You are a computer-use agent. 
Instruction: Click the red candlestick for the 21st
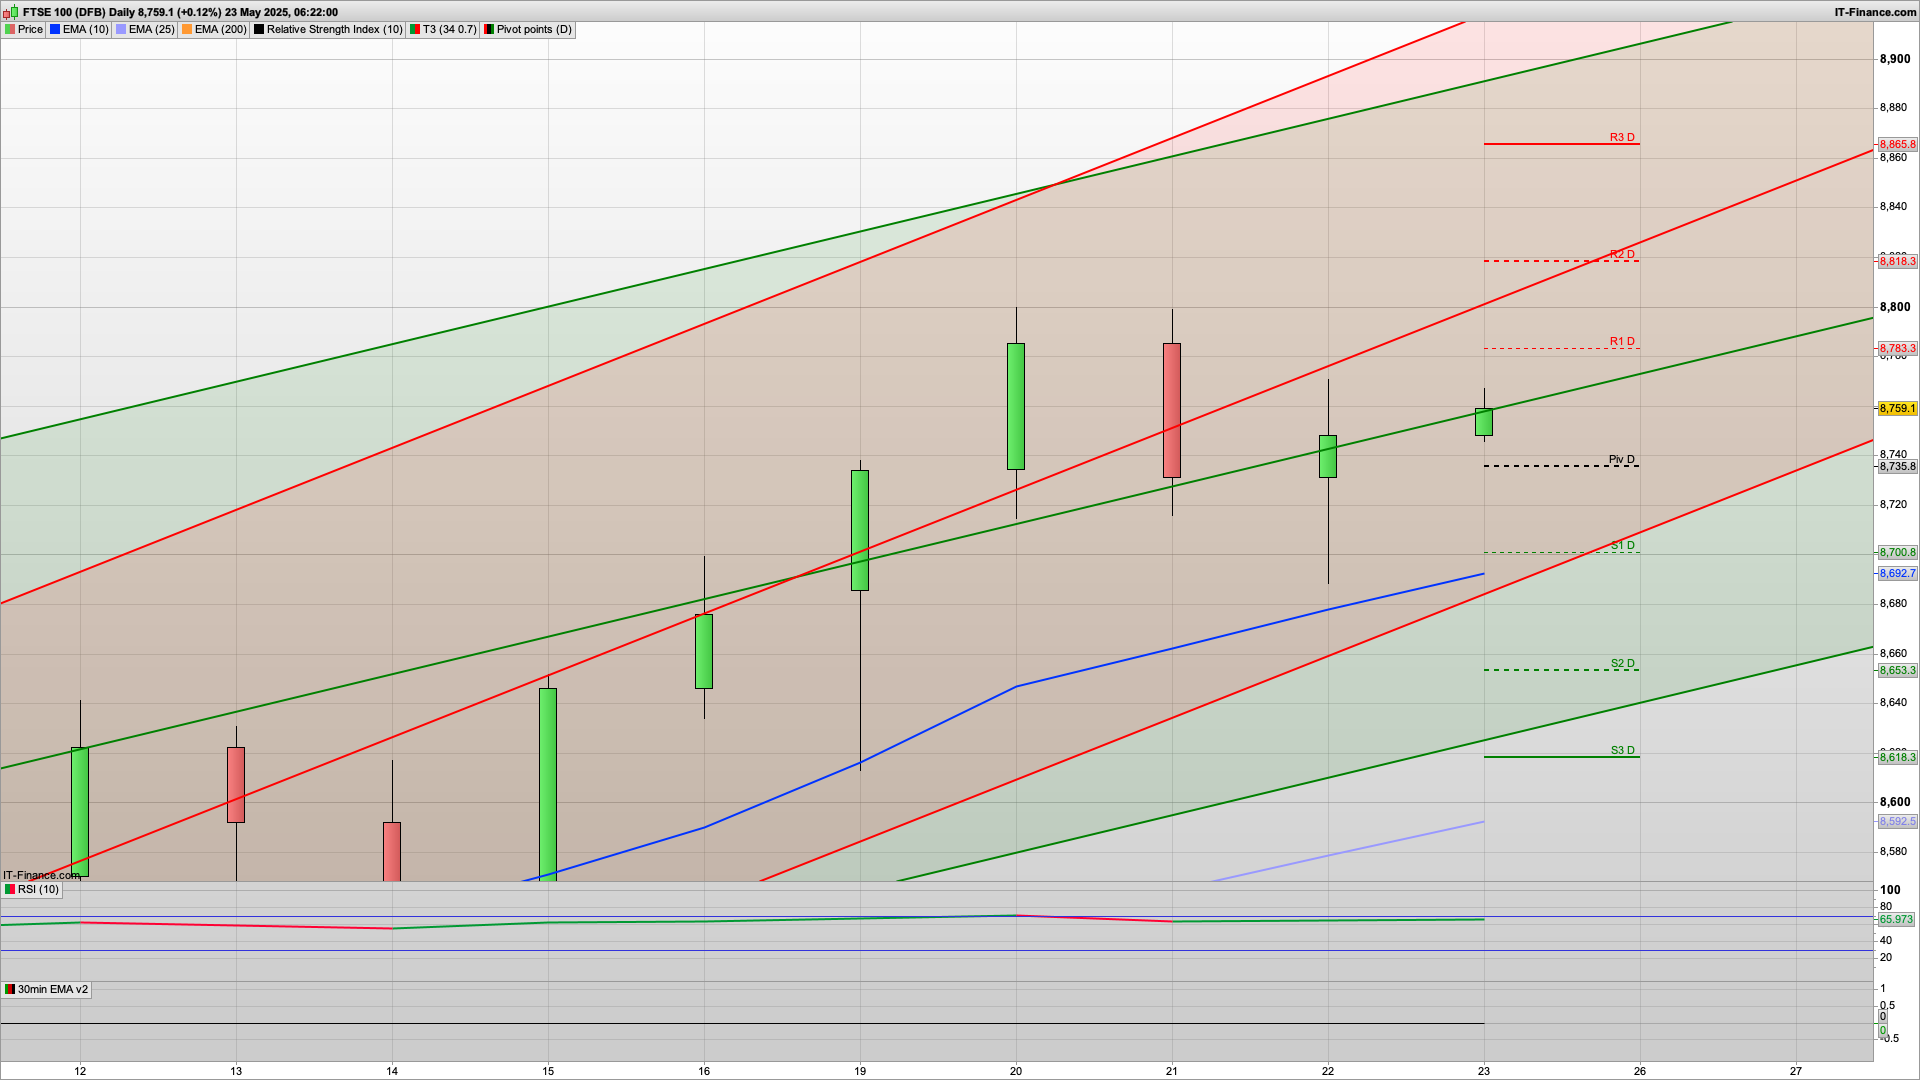pyautogui.click(x=1172, y=410)
